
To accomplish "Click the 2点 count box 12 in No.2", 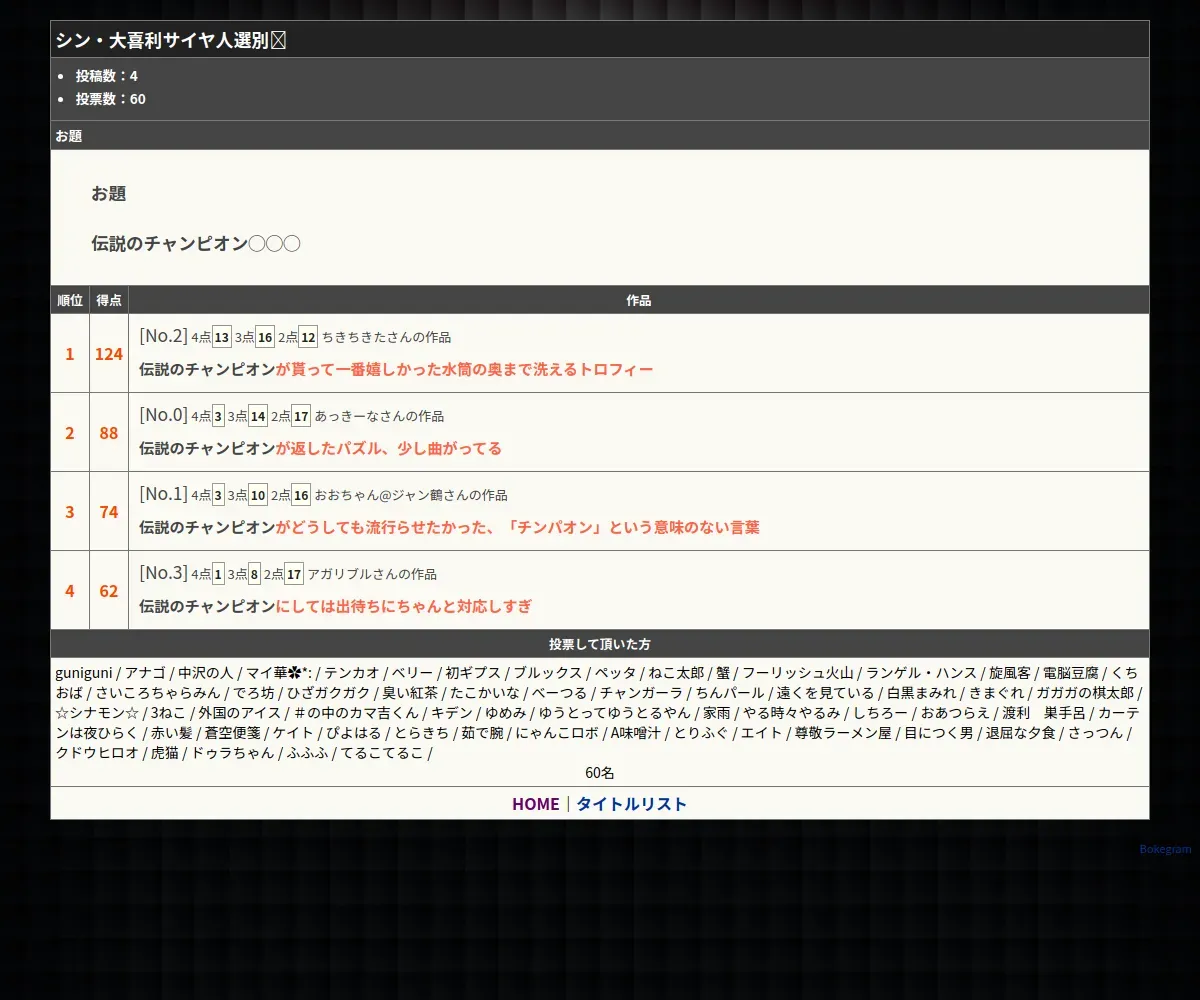I will tap(308, 337).
